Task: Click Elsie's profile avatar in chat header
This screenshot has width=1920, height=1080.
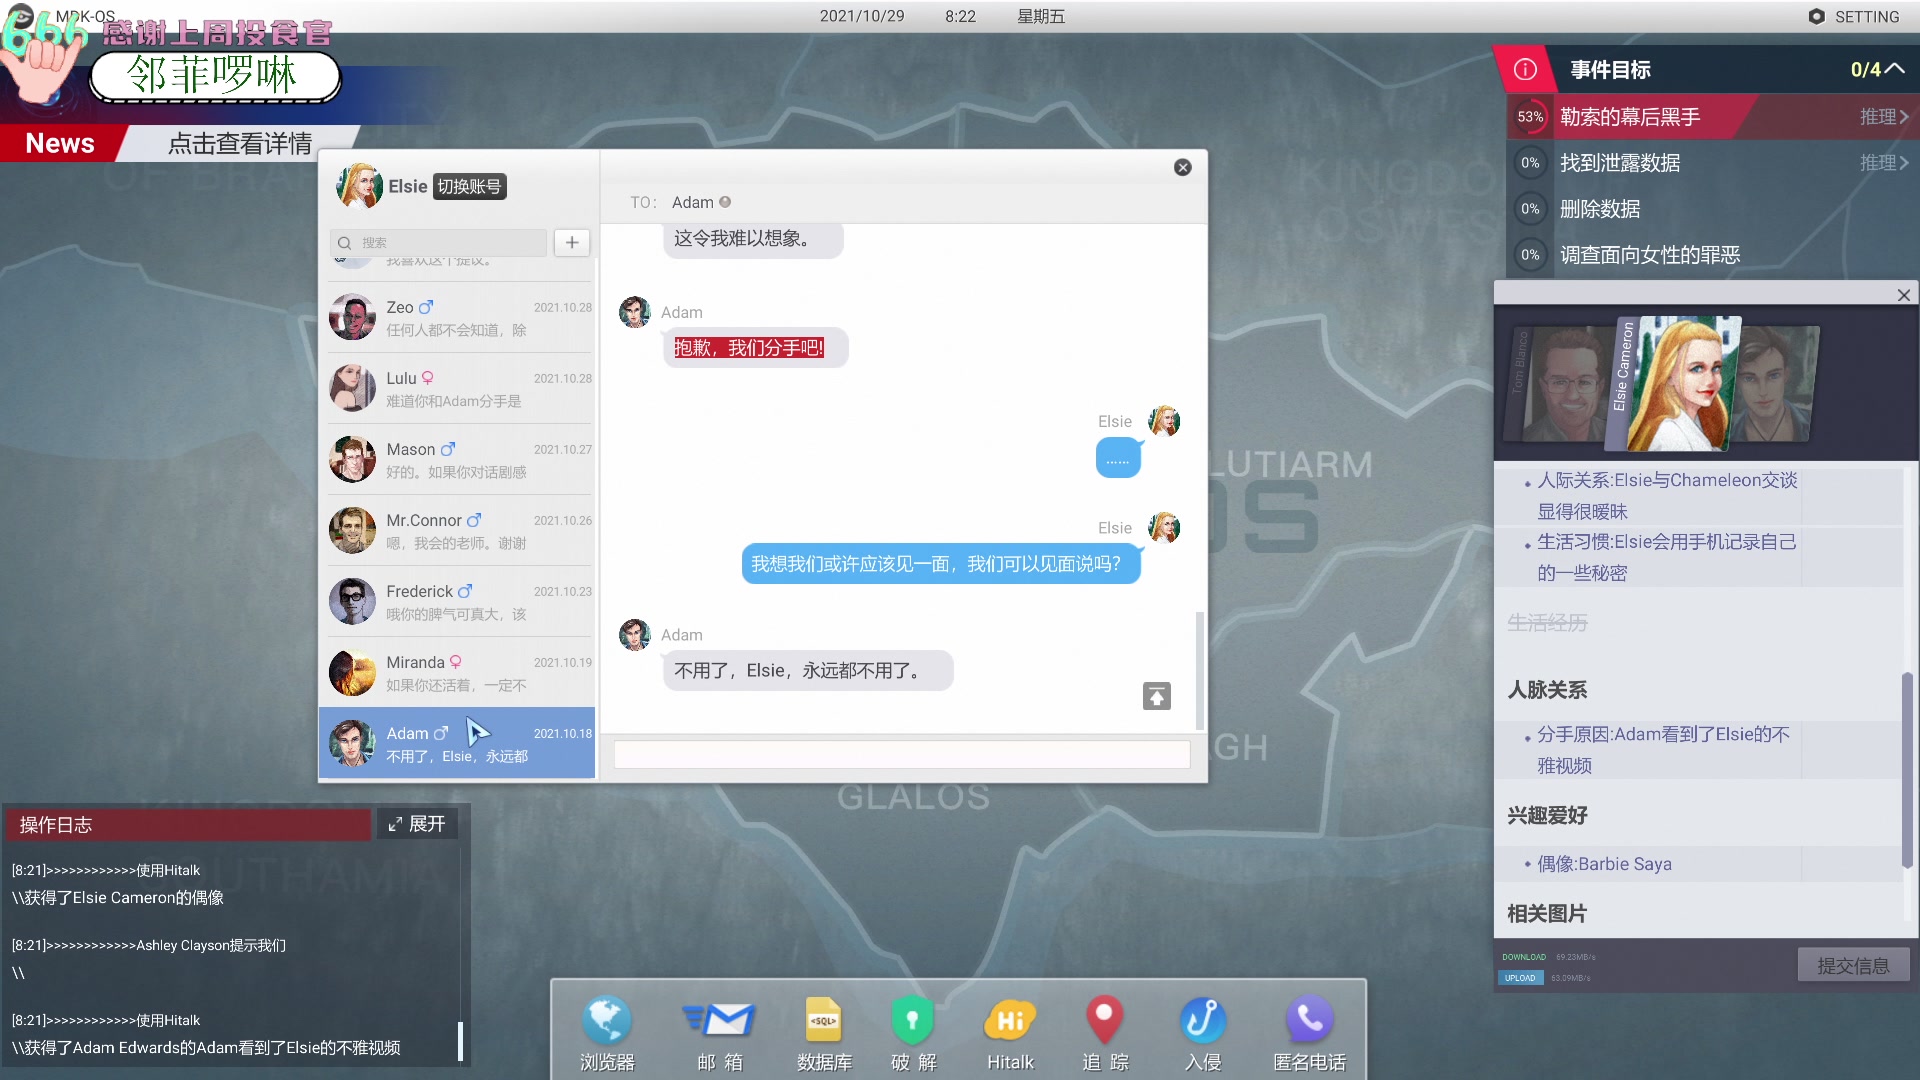Action: click(x=359, y=186)
